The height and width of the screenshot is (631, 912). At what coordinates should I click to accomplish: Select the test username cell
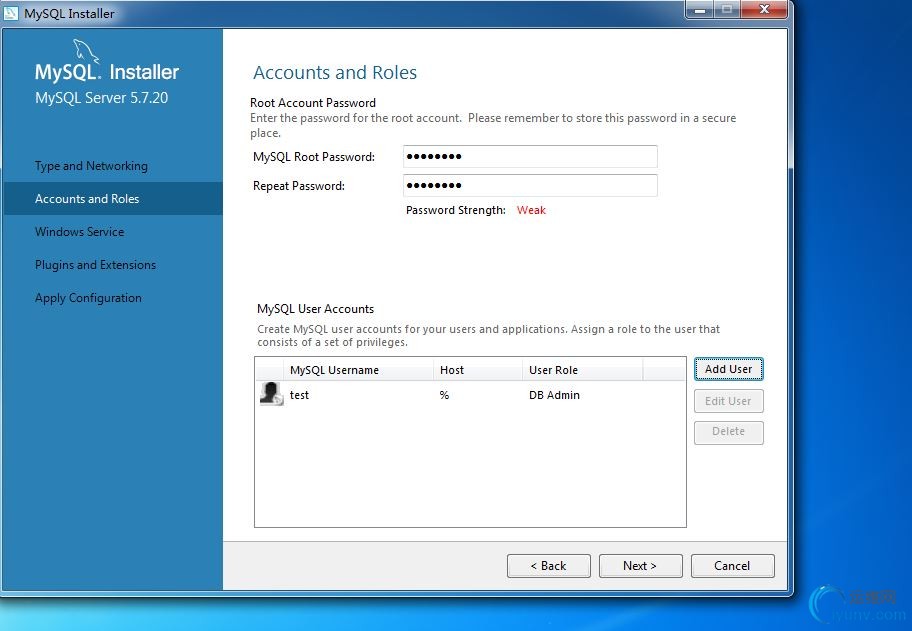(299, 395)
